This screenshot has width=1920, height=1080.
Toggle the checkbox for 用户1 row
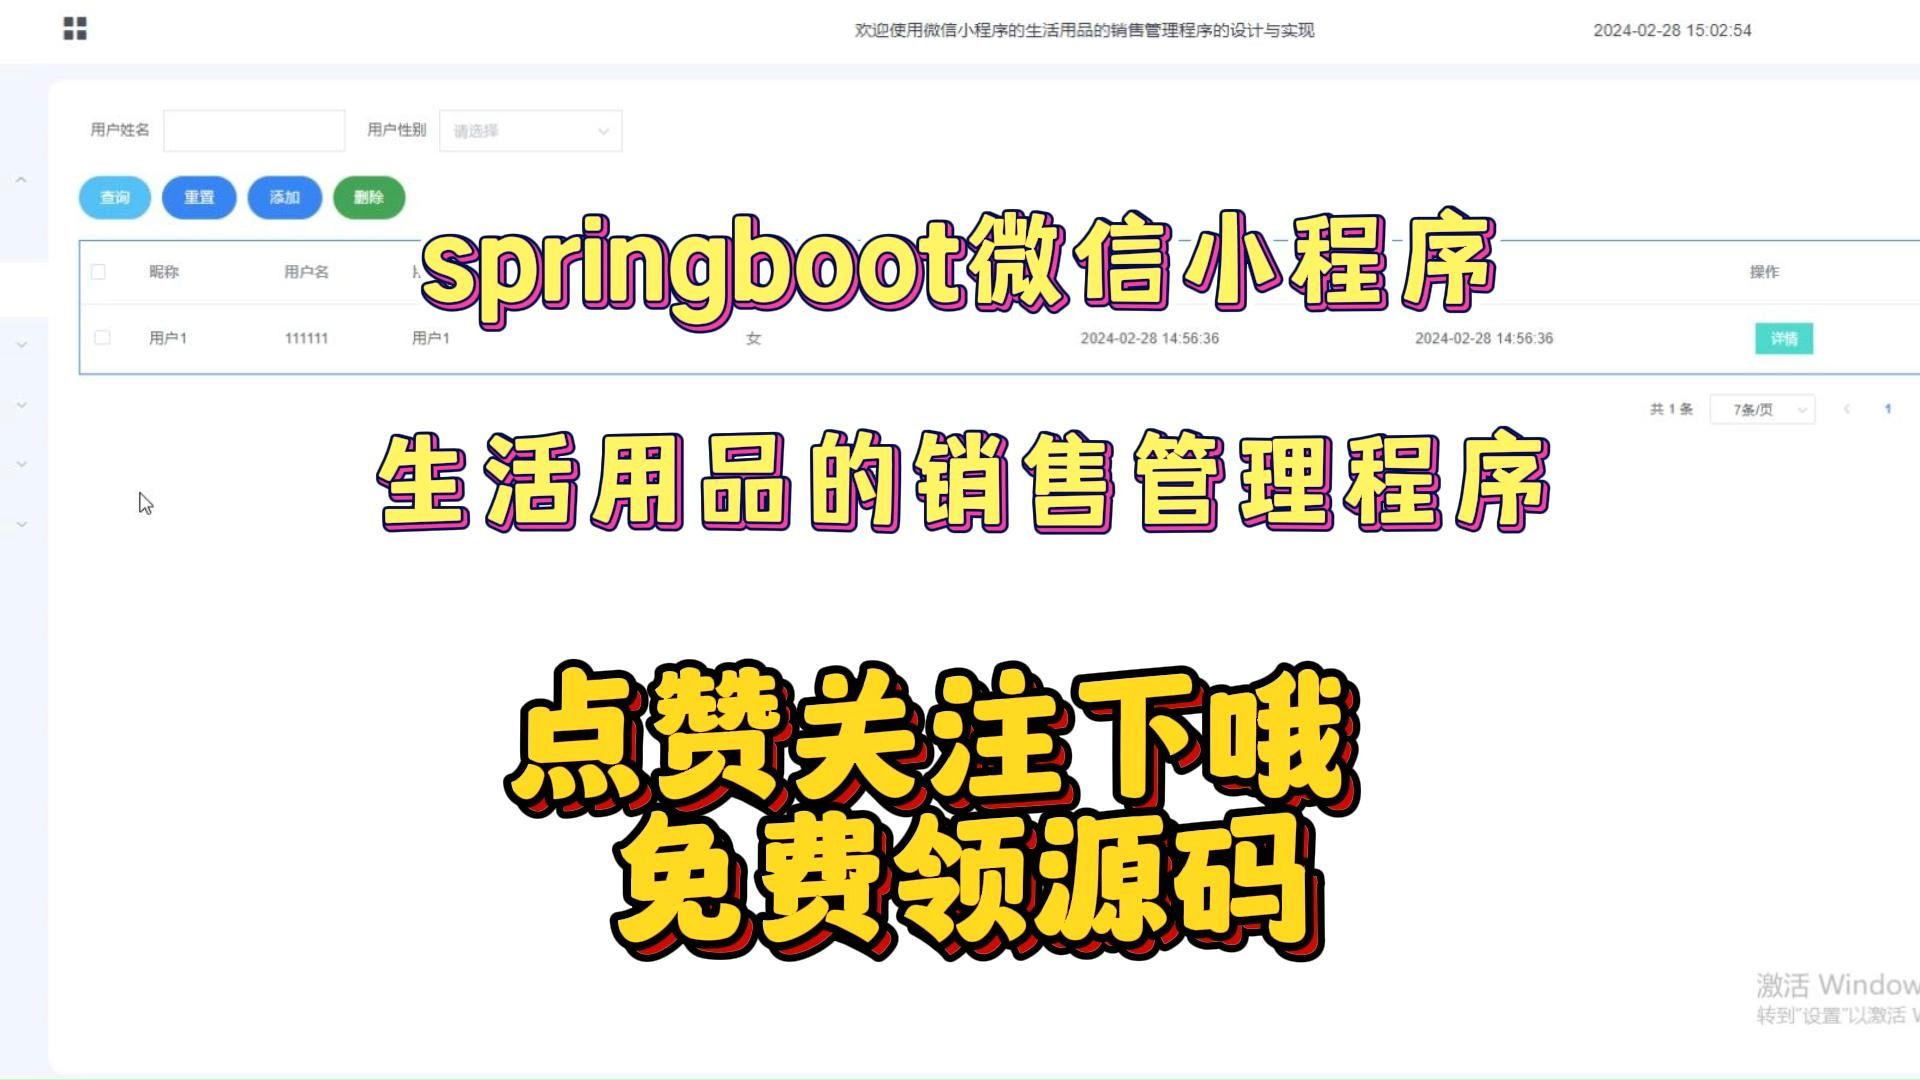coord(102,336)
